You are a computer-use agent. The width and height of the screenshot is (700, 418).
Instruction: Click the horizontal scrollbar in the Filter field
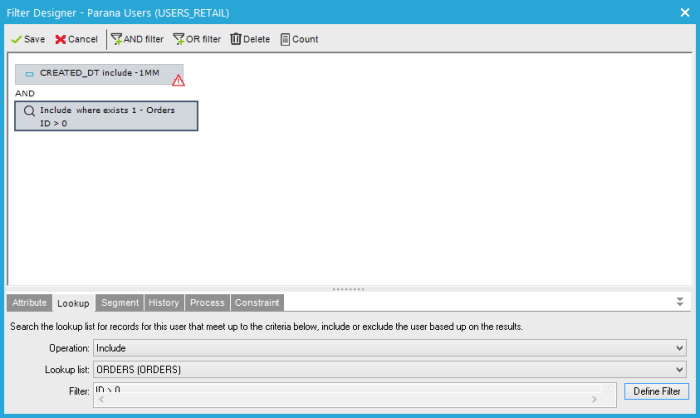350,399
